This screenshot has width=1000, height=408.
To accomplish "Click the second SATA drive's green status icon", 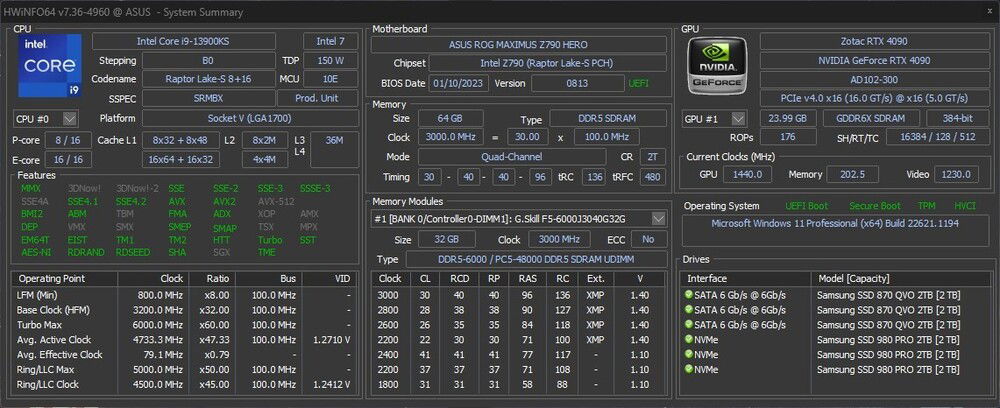I will pos(689,309).
